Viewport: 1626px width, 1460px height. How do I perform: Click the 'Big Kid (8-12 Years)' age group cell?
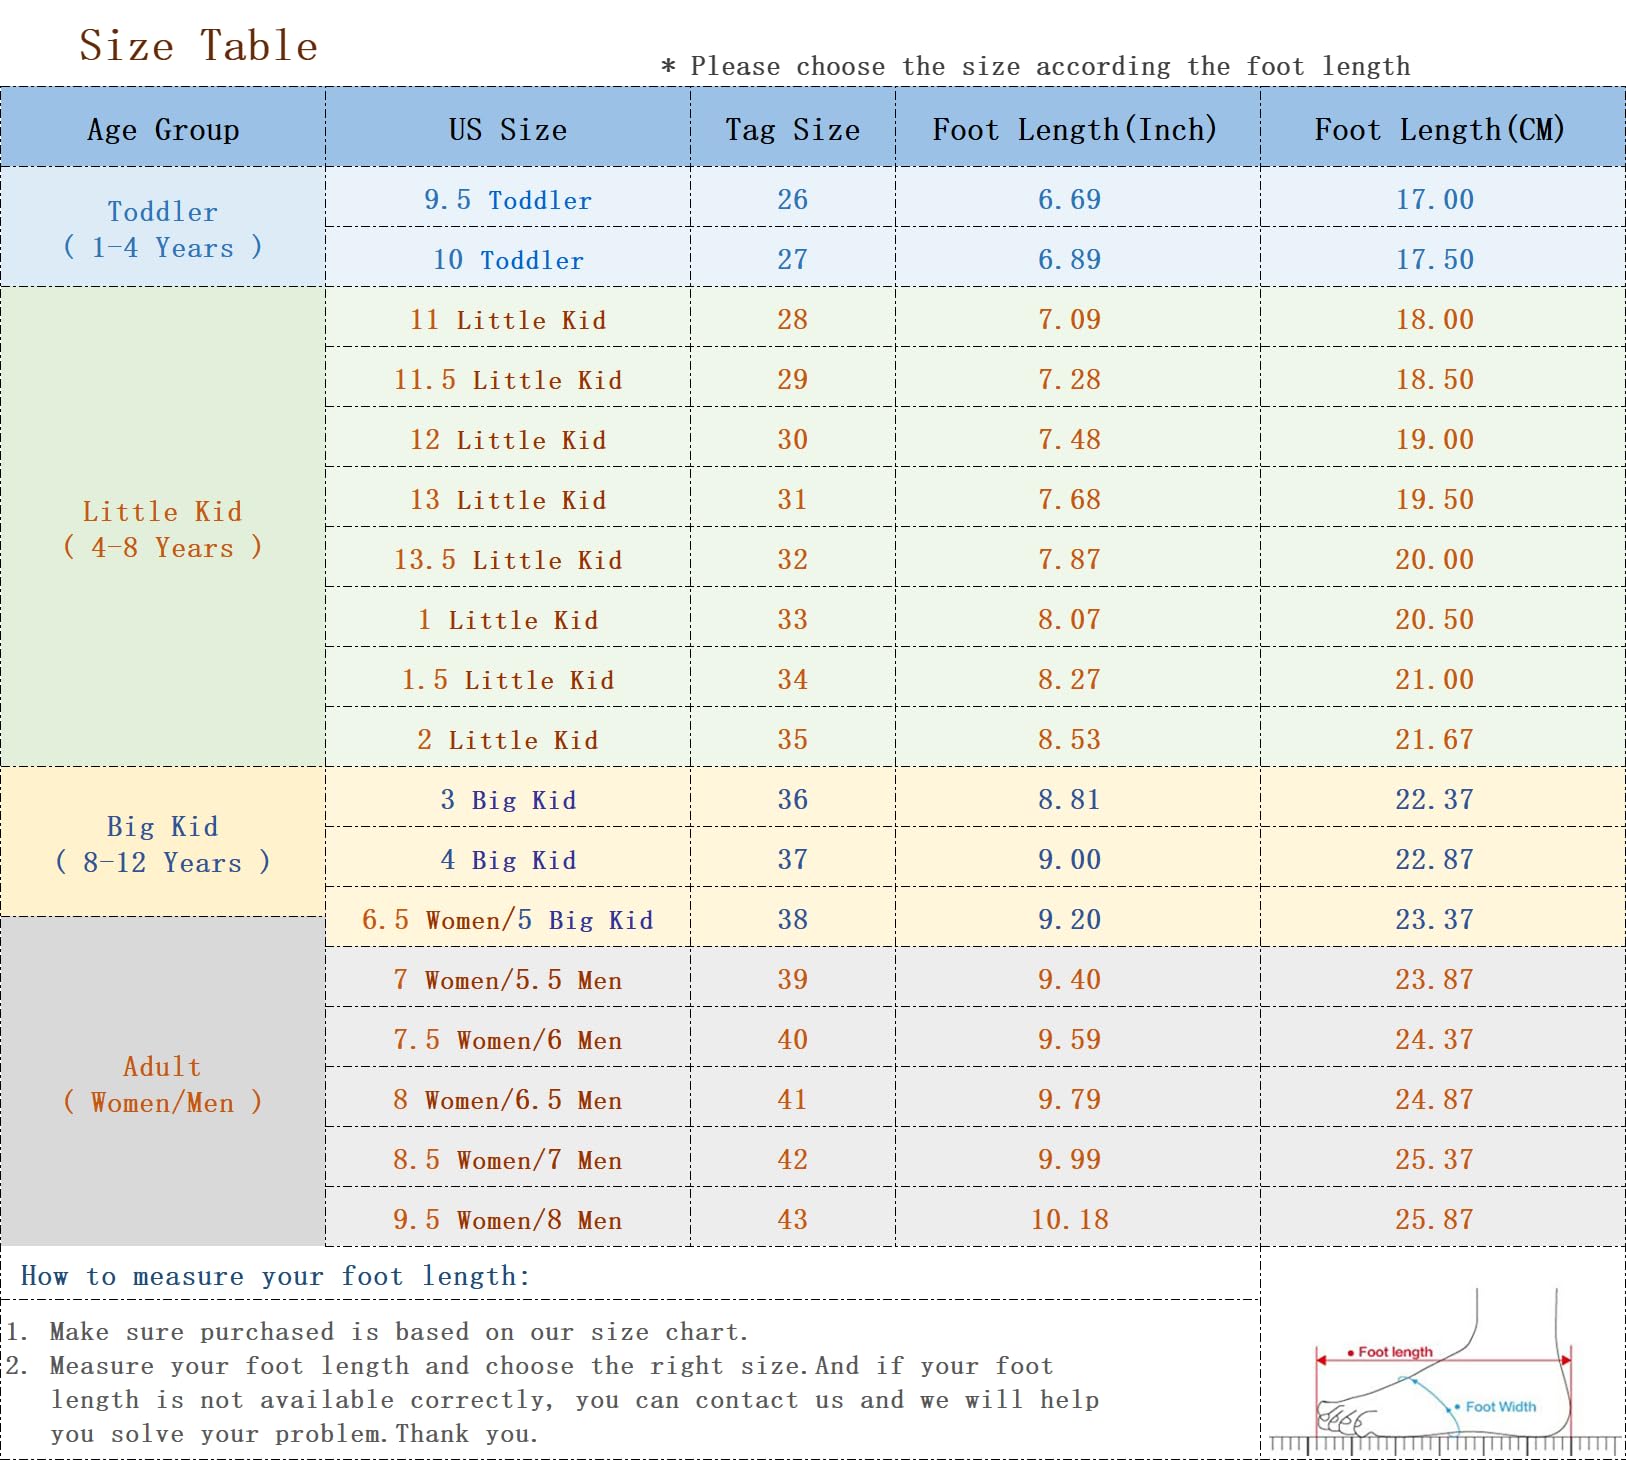163,844
